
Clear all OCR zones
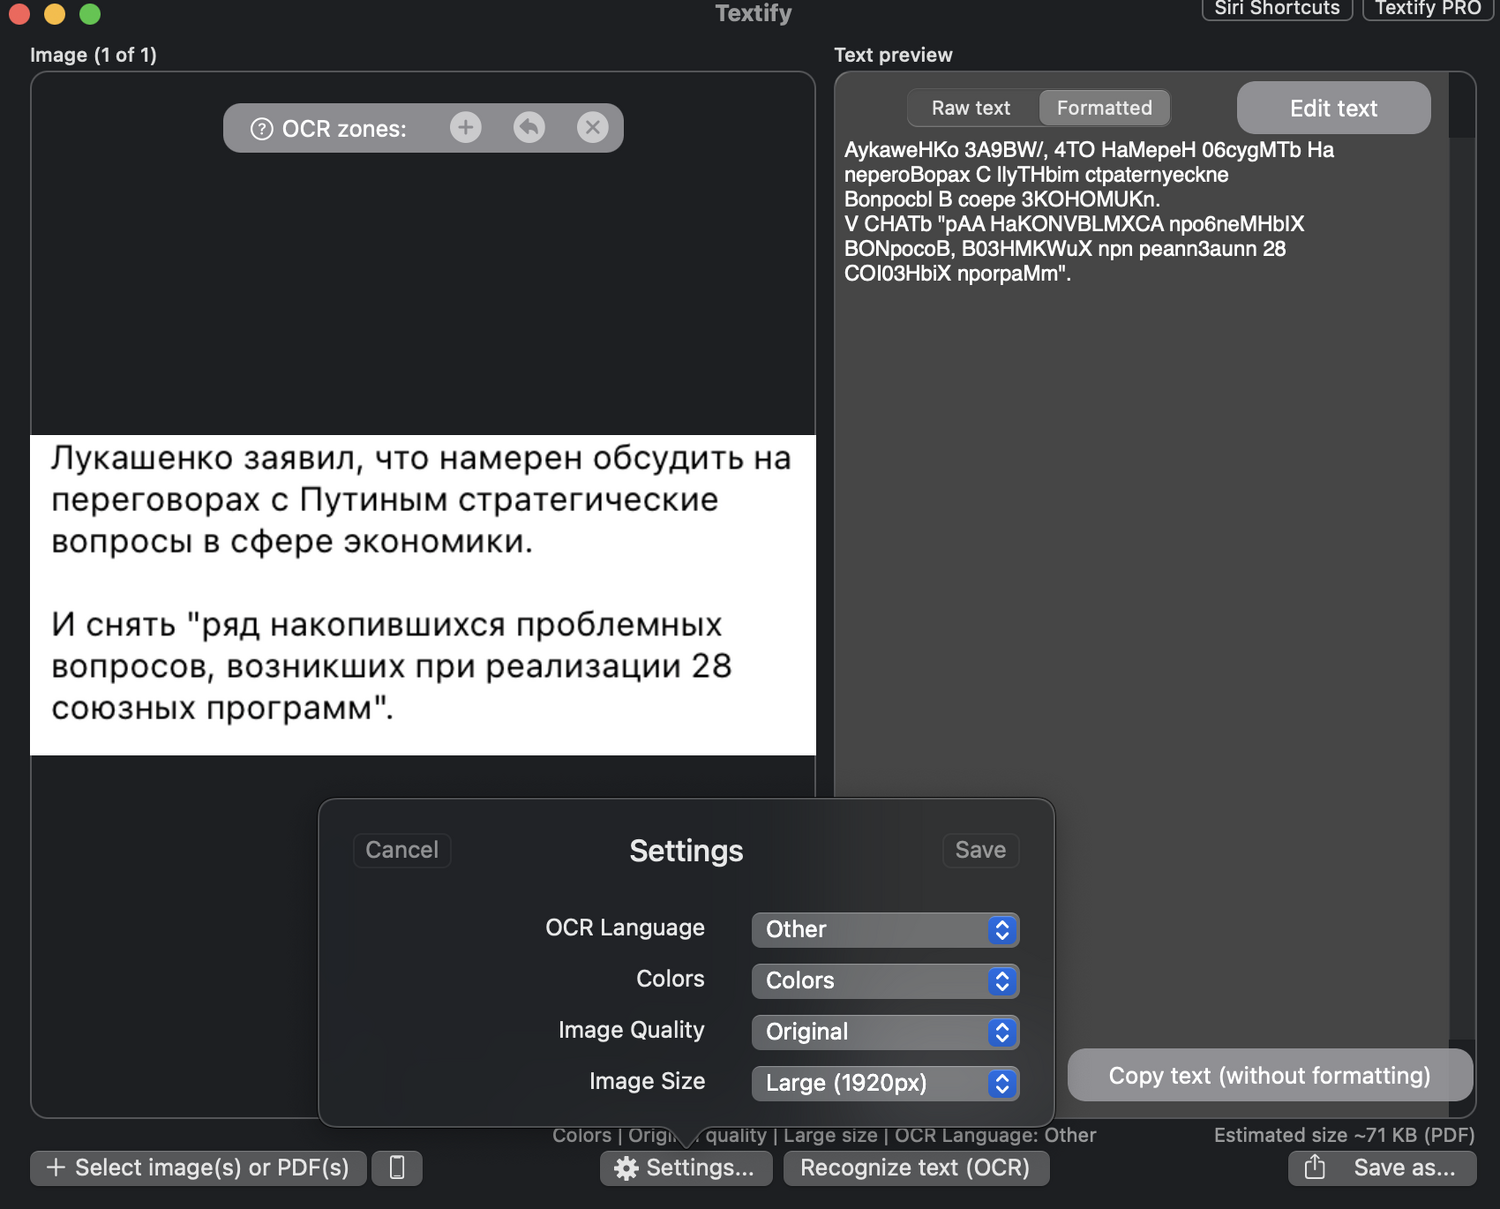[x=593, y=128]
